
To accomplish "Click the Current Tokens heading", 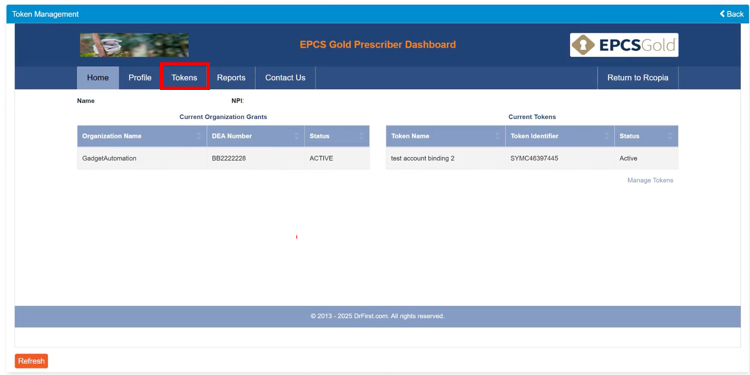I will tap(532, 117).
